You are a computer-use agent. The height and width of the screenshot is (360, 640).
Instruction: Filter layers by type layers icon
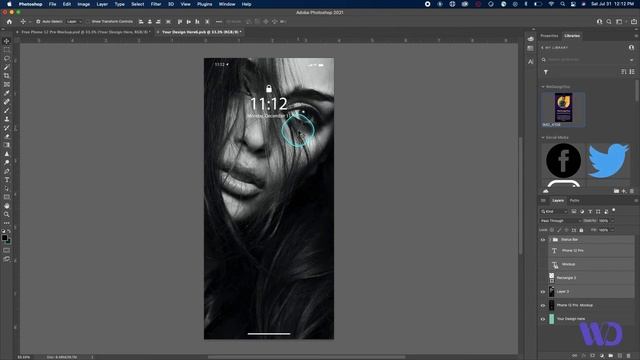coord(590,211)
